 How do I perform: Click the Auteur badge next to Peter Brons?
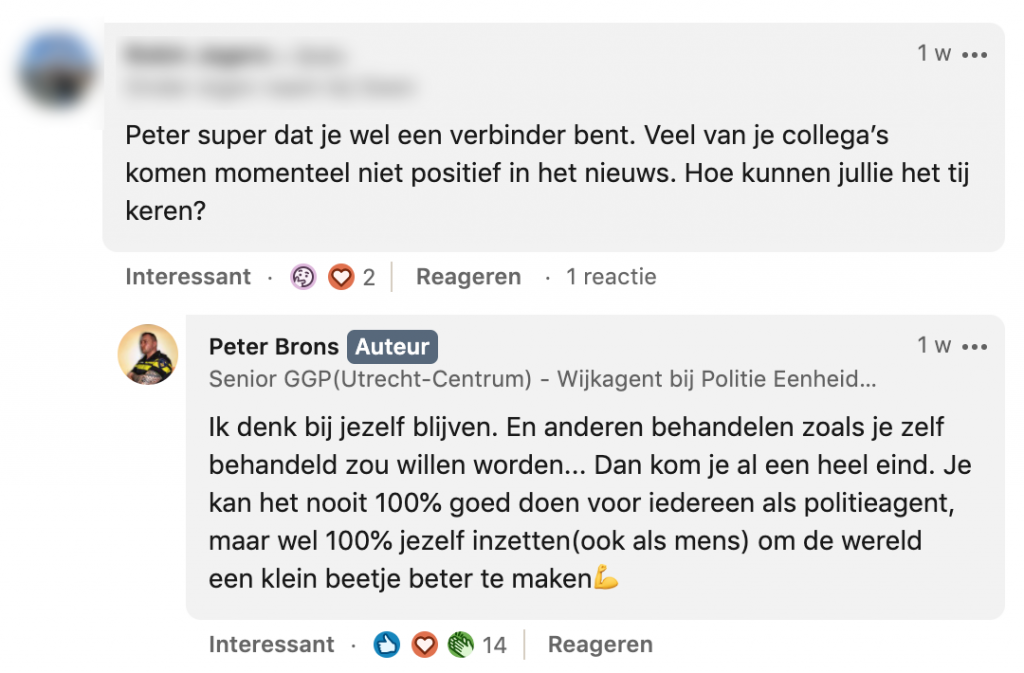392,347
